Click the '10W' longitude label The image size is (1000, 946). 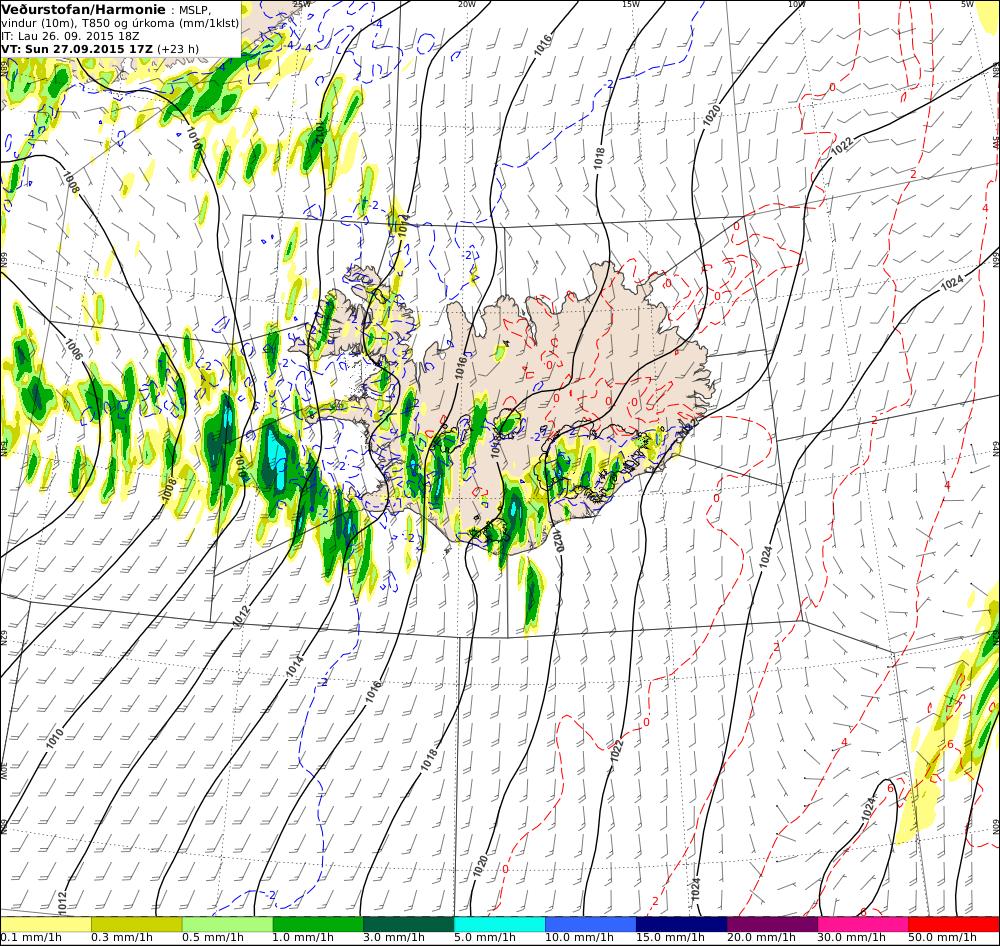tap(797, 4)
